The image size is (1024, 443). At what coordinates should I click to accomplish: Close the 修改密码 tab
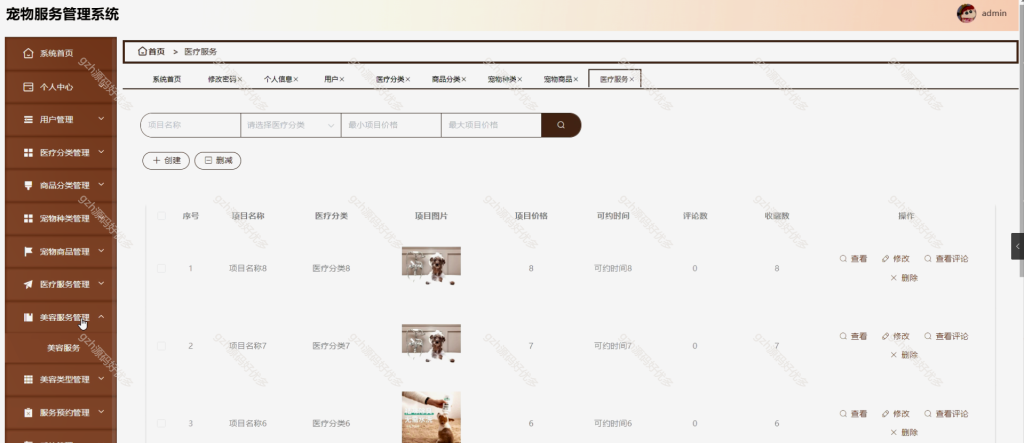(240, 79)
